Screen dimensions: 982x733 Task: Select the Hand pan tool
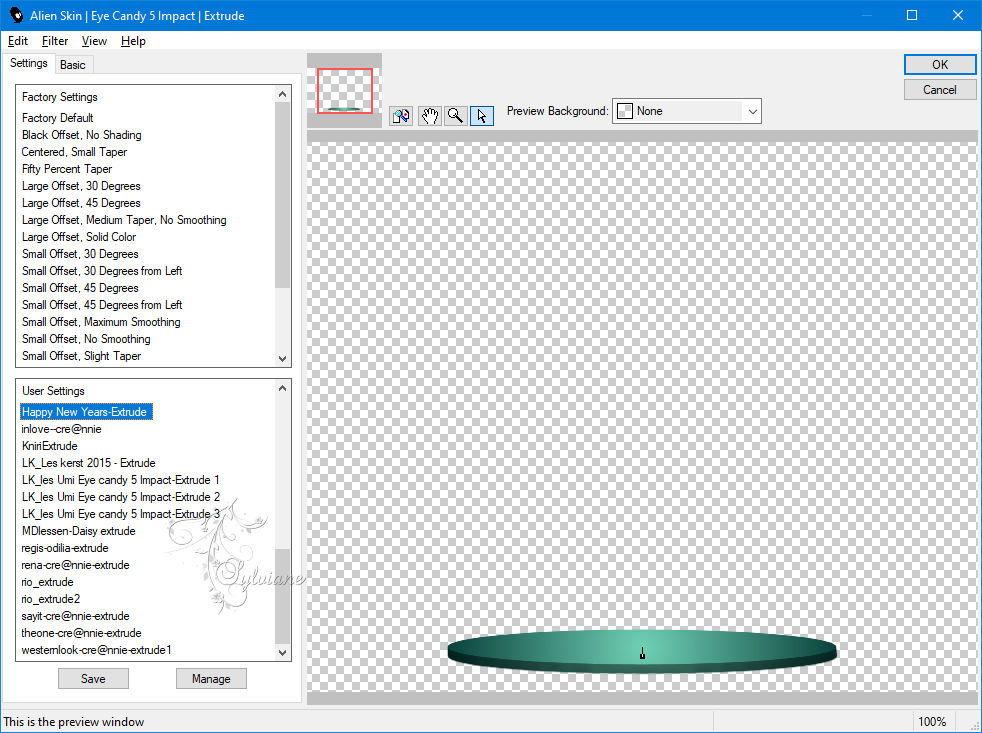coord(429,116)
